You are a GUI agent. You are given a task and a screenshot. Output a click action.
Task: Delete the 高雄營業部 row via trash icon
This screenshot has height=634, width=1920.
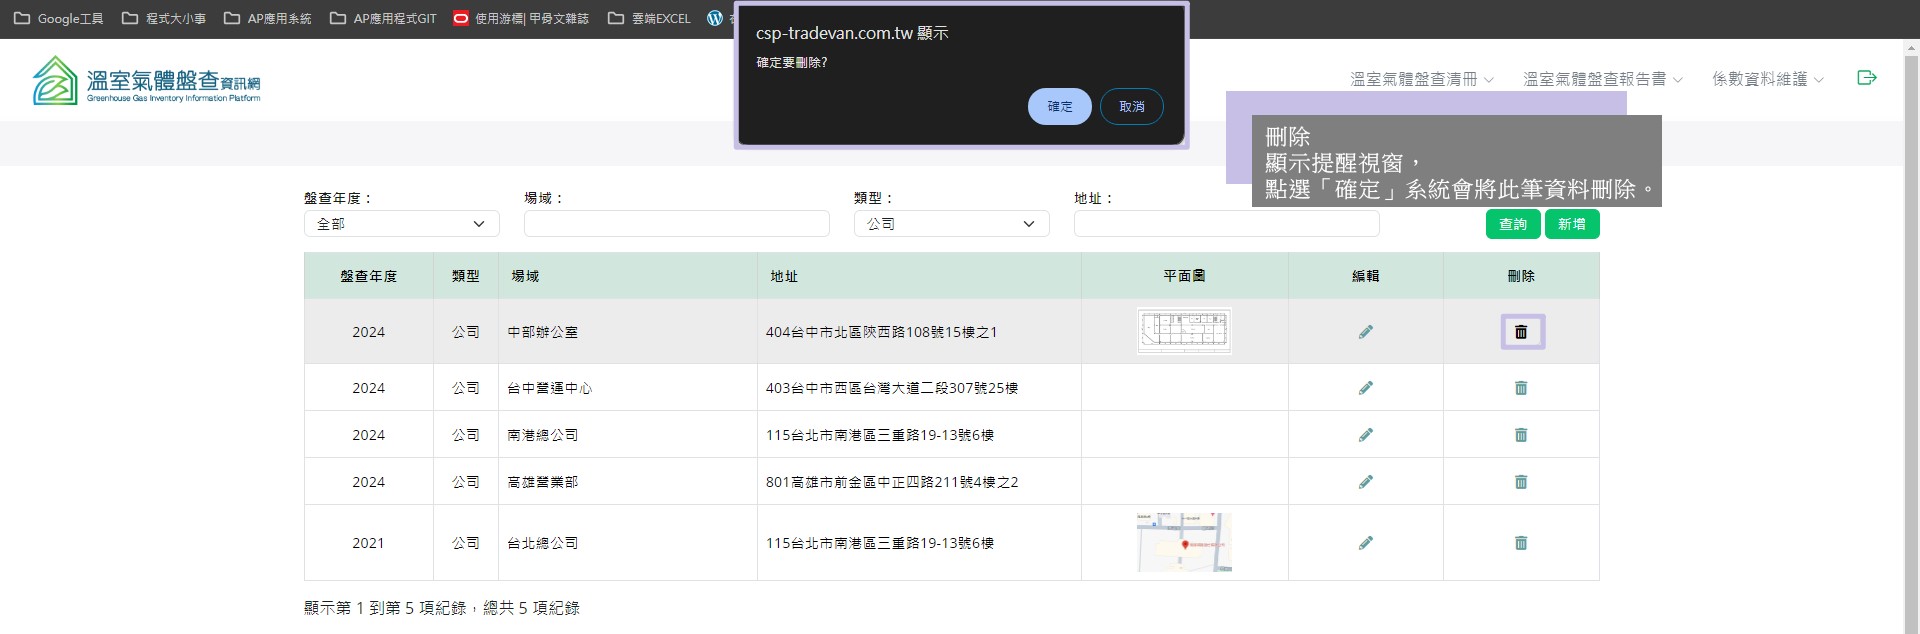(x=1521, y=482)
